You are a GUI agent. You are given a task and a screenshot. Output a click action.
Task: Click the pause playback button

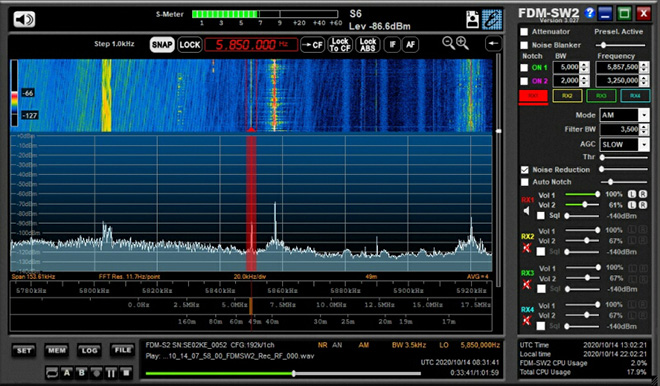click(x=111, y=373)
